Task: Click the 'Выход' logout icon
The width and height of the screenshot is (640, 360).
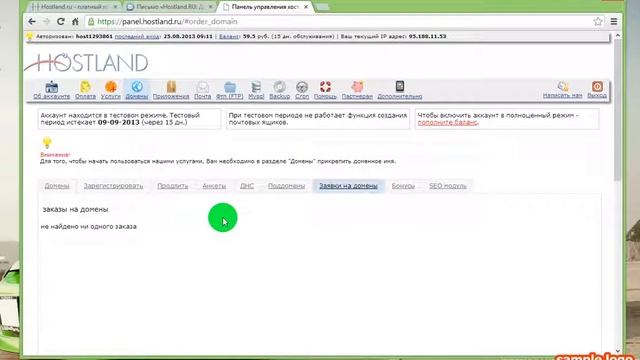Action: 597,90
